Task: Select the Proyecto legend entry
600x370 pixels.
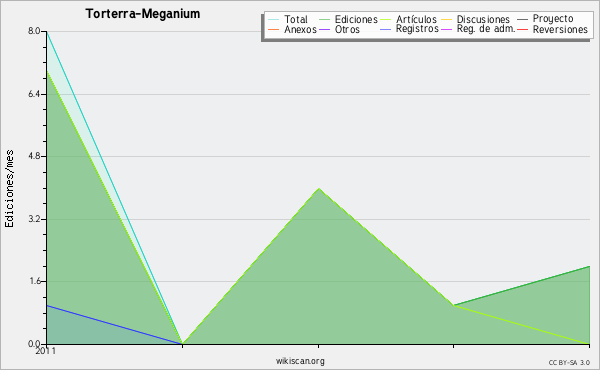Action: click(x=545, y=19)
